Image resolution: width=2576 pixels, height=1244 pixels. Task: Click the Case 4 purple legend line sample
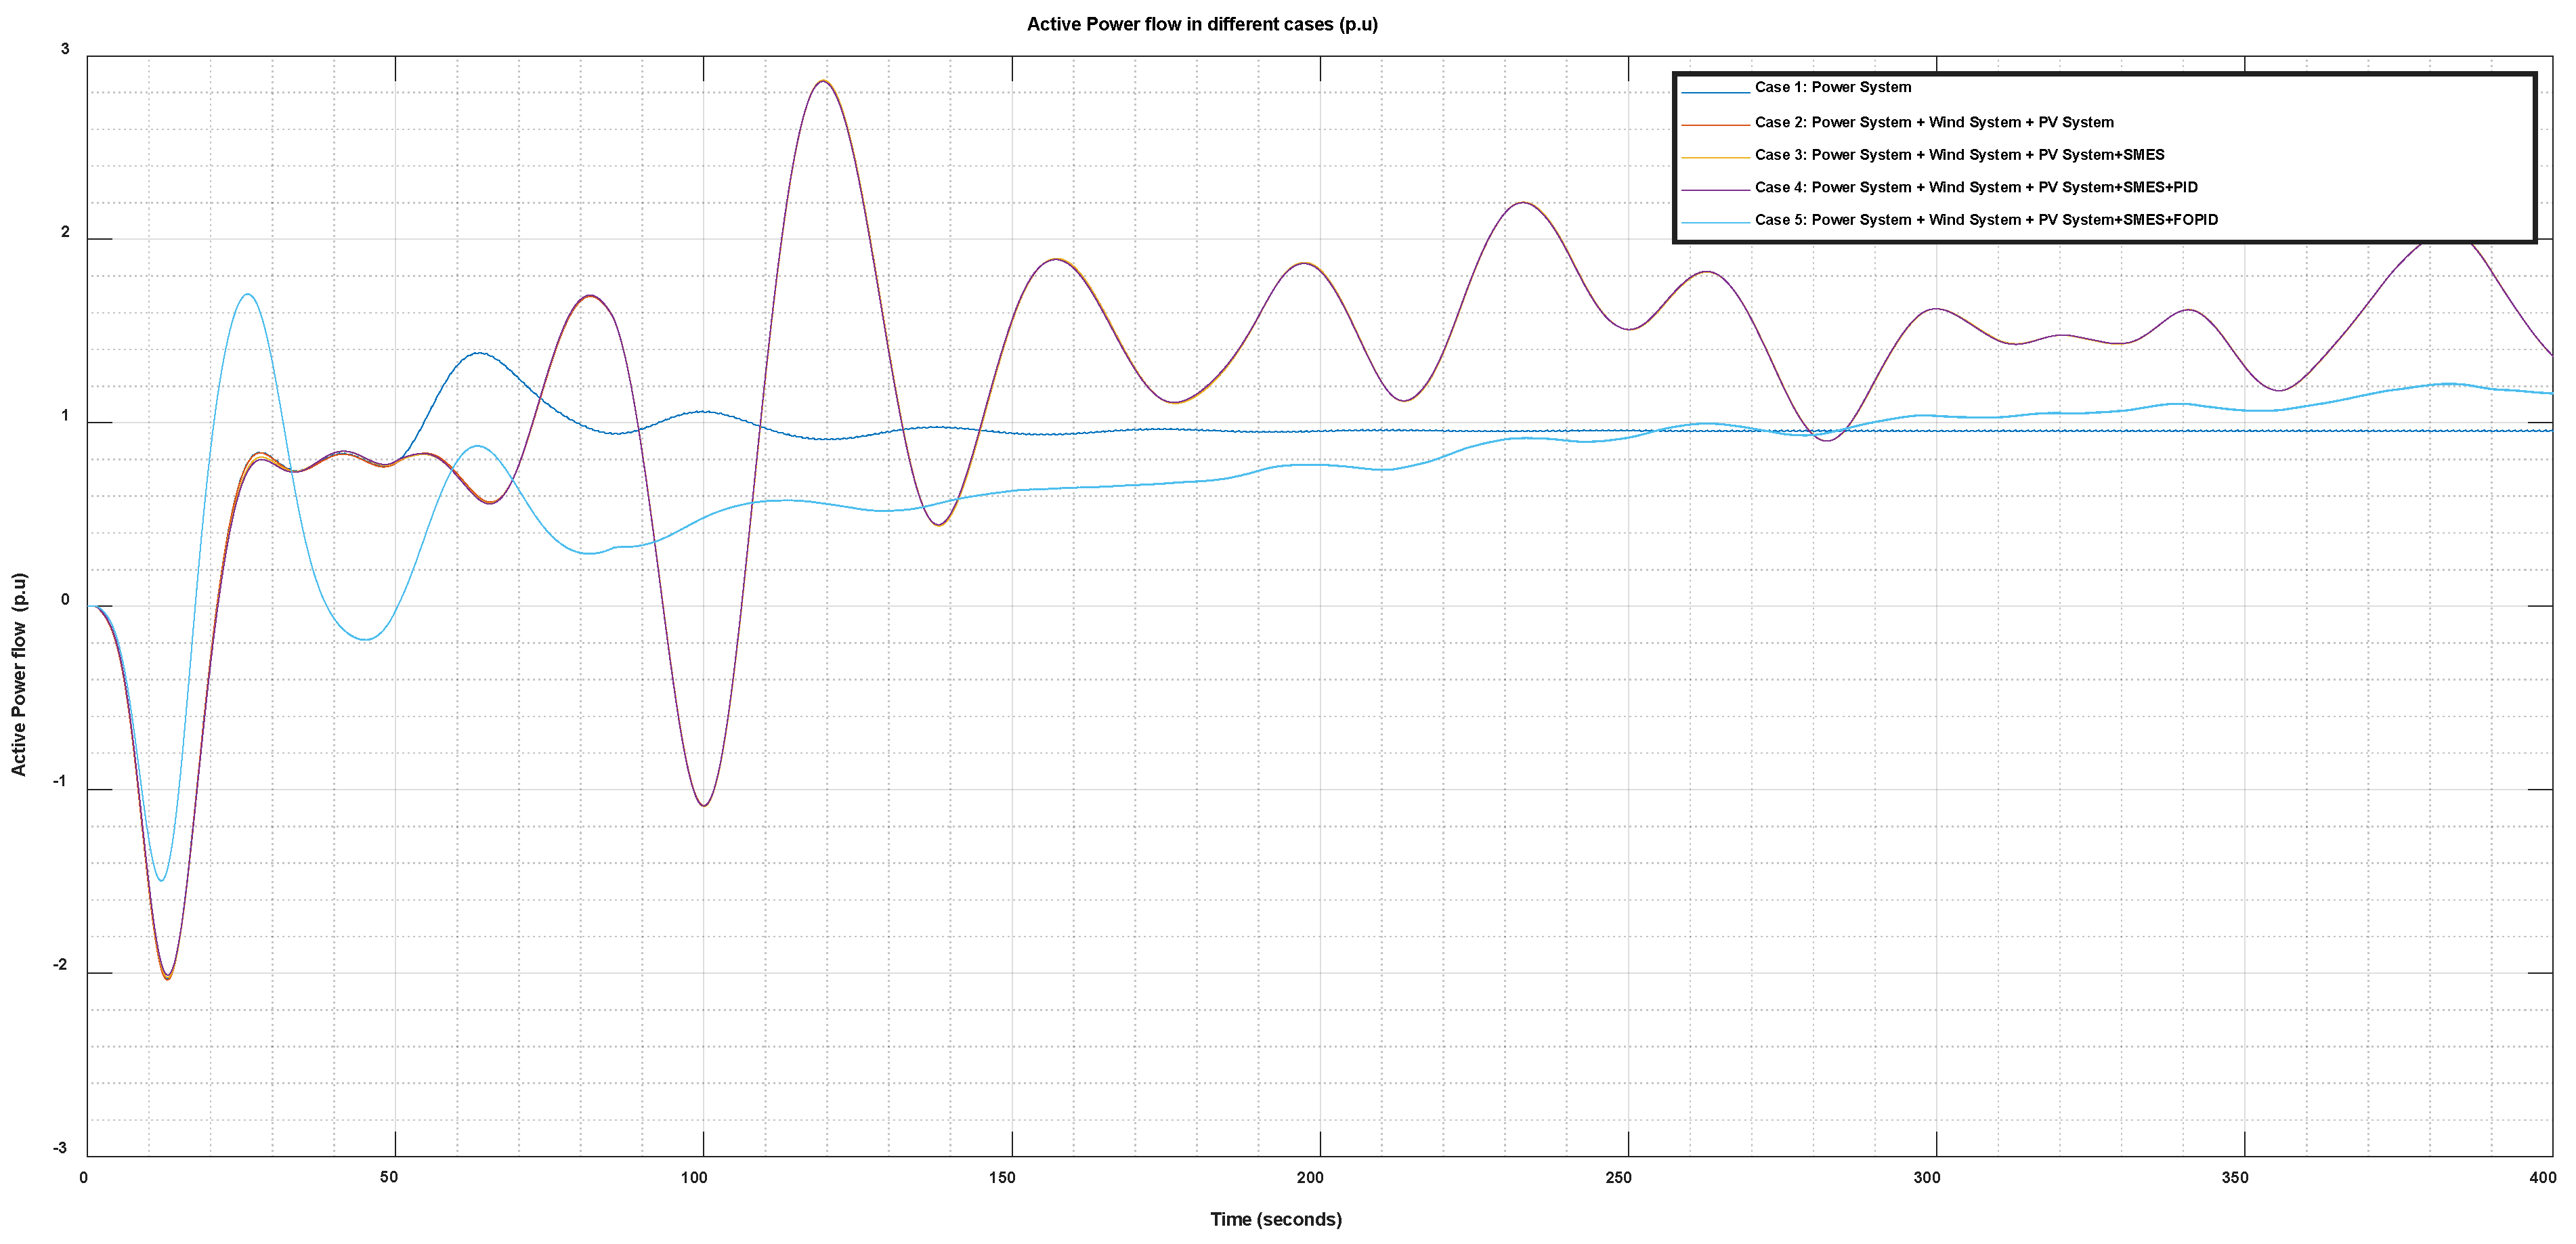[1715, 190]
